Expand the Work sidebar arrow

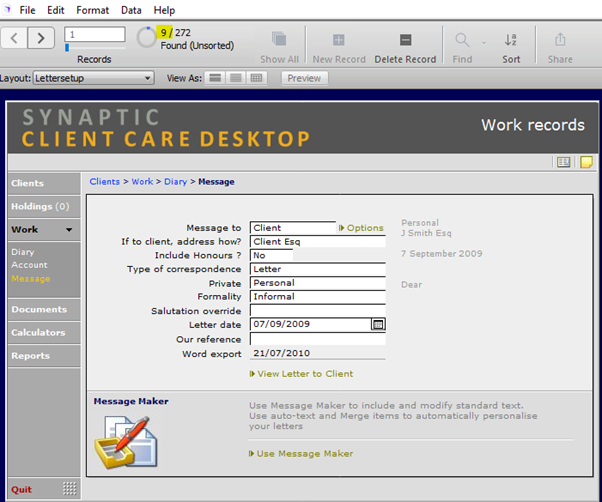69,230
